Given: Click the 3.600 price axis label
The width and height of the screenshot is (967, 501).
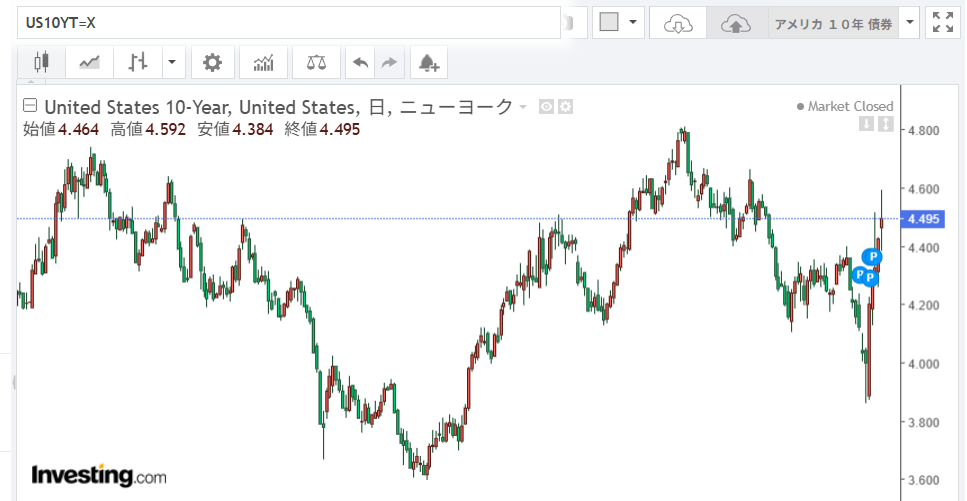Looking at the screenshot, I should coord(923,481).
